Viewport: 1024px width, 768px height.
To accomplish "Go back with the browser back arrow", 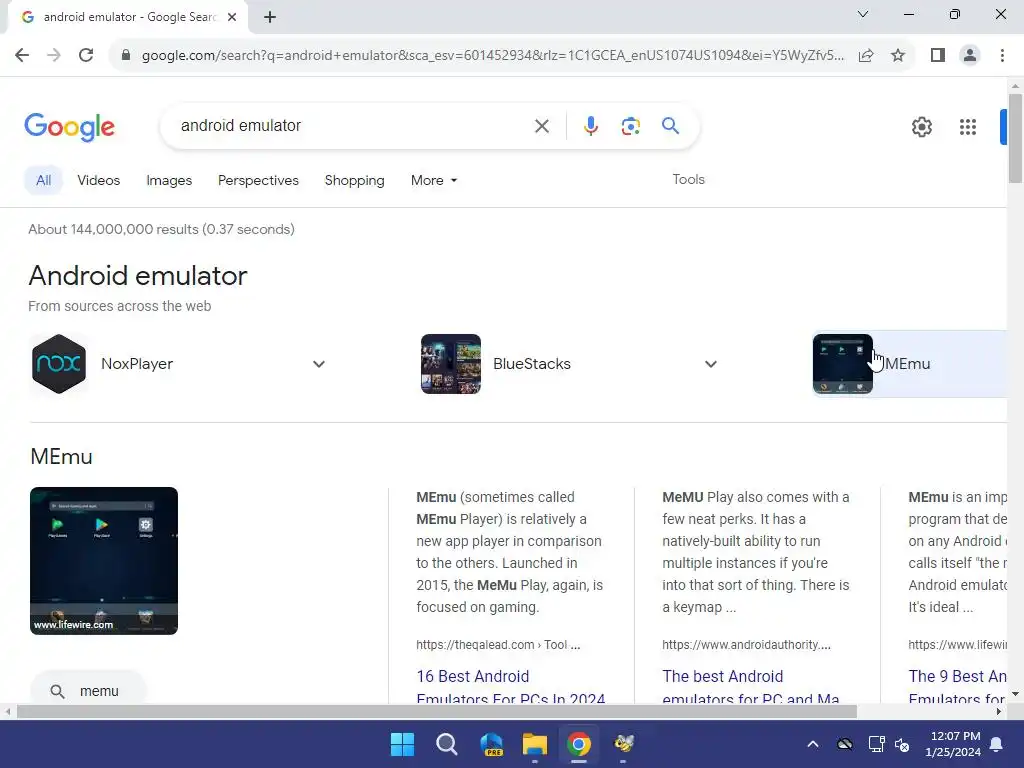I will pyautogui.click(x=22, y=55).
